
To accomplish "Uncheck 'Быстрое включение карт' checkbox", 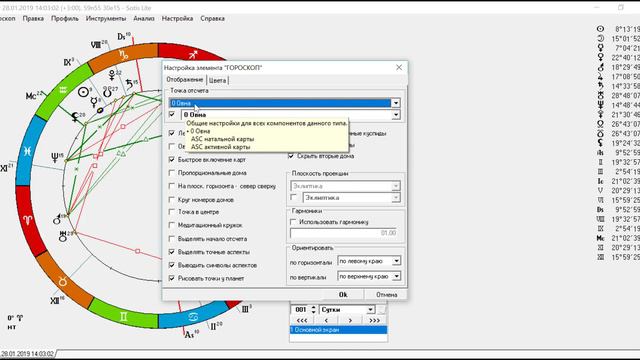I will (x=171, y=160).
